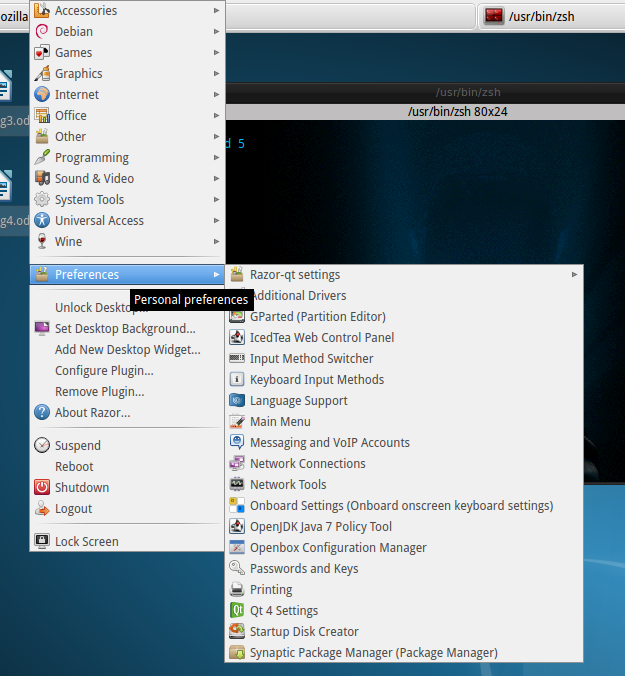Click the Network Tools icon
Image resolution: width=625 pixels, height=676 pixels.
237,485
